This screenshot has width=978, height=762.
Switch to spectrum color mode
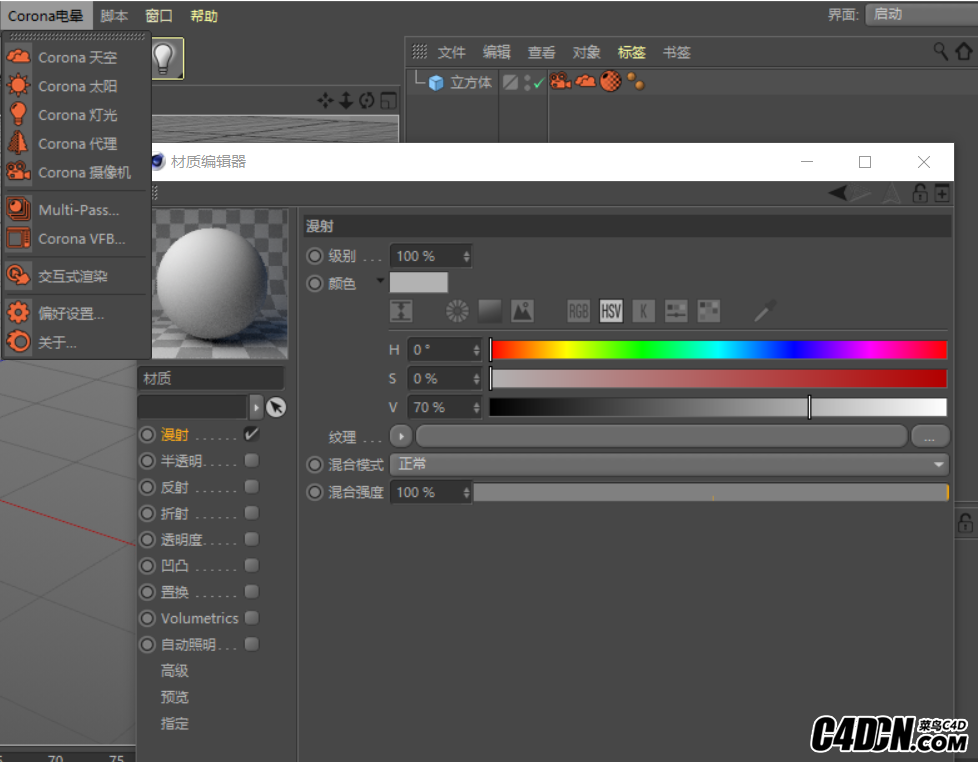pos(490,311)
